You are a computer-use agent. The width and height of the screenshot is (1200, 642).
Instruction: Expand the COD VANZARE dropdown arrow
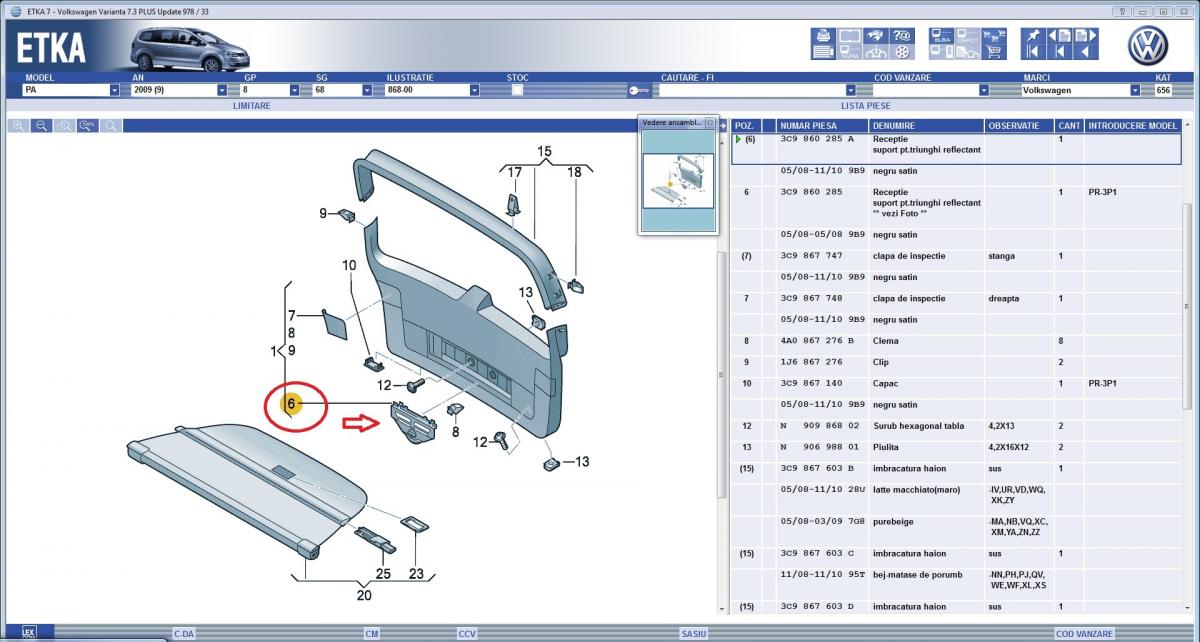coord(983,90)
